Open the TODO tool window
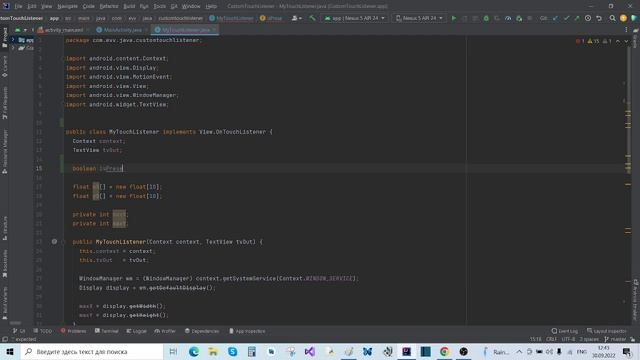Image resolution: width=640 pixels, height=360 pixels. (x=43, y=331)
